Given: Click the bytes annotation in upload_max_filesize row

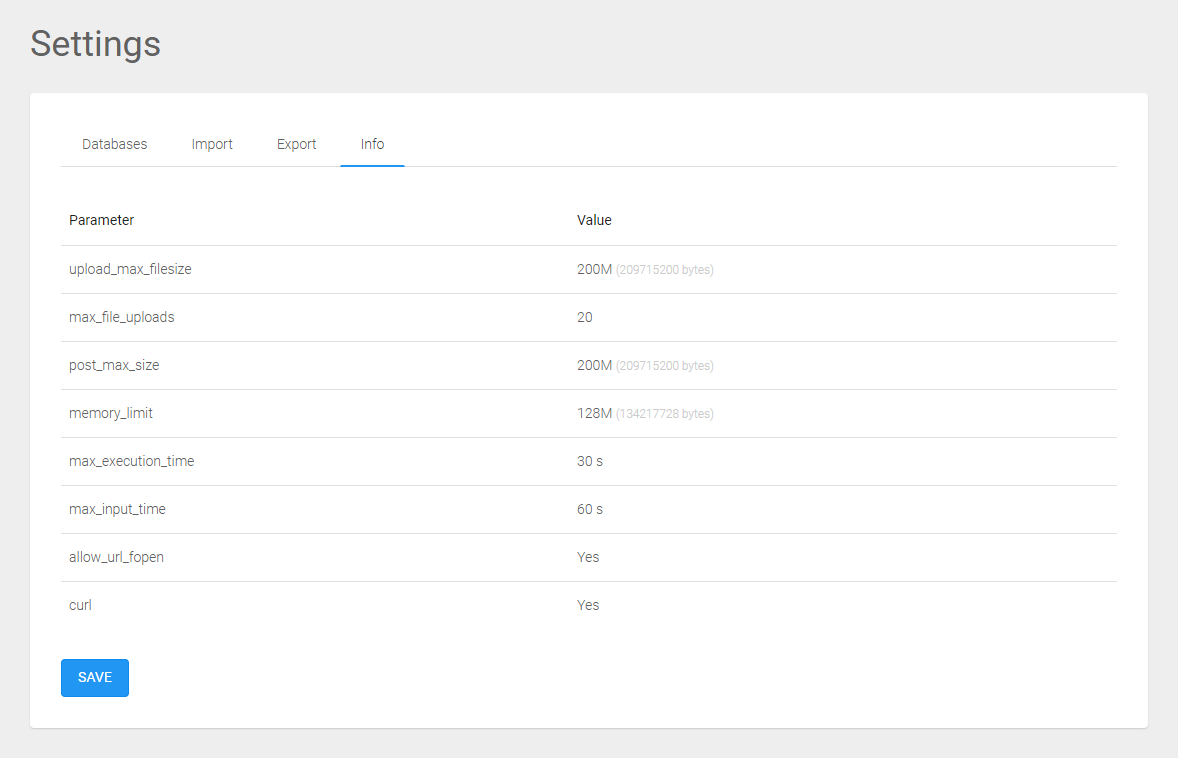Looking at the screenshot, I should (665, 270).
